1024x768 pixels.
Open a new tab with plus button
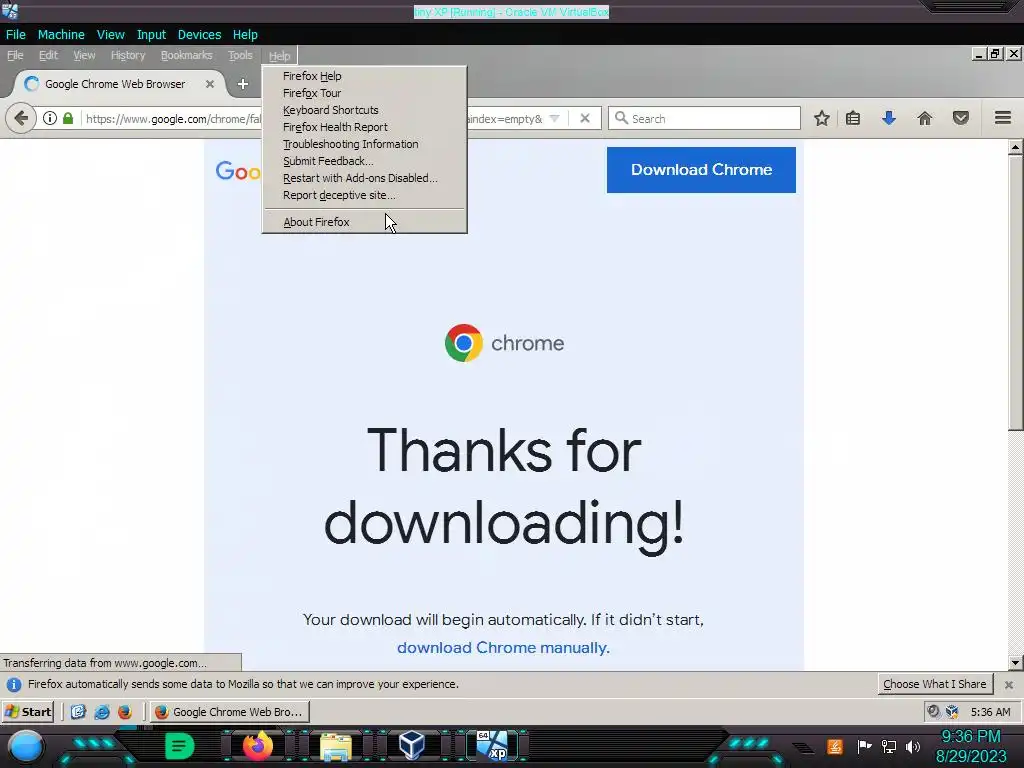tap(242, 84)
